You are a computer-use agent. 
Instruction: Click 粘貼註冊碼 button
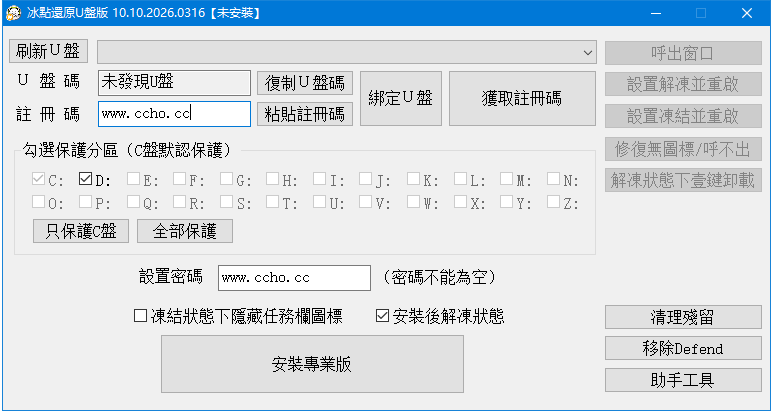point(305,114)
